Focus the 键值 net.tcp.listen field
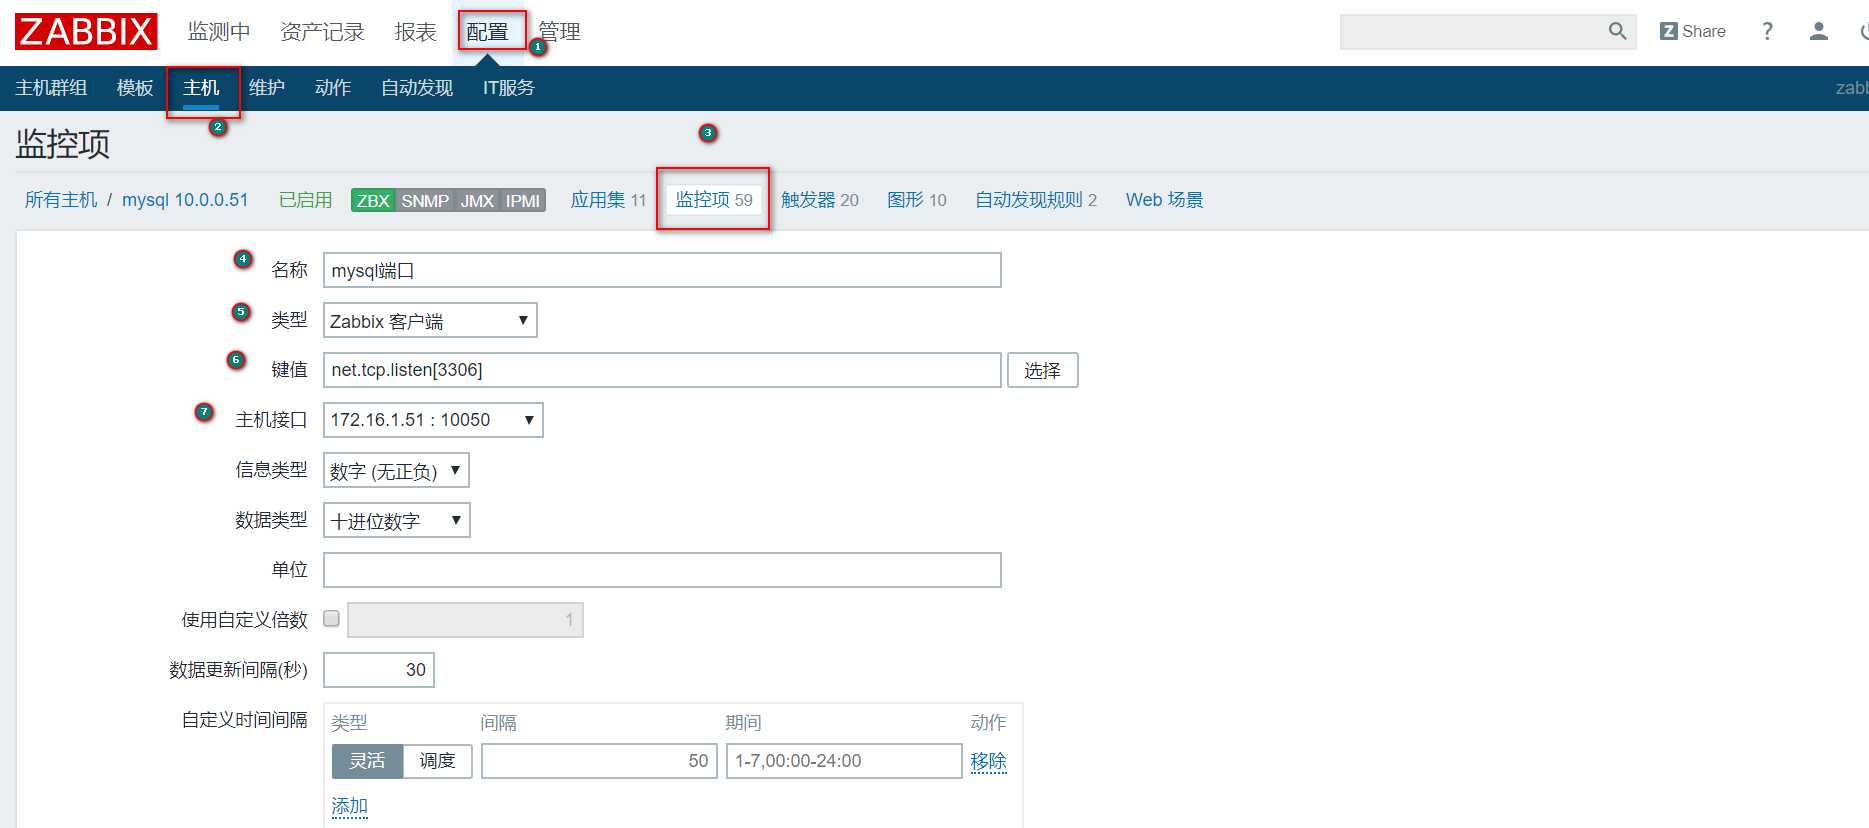The width and height of the screenshot is (1869, 828). (x=662, y=370)
